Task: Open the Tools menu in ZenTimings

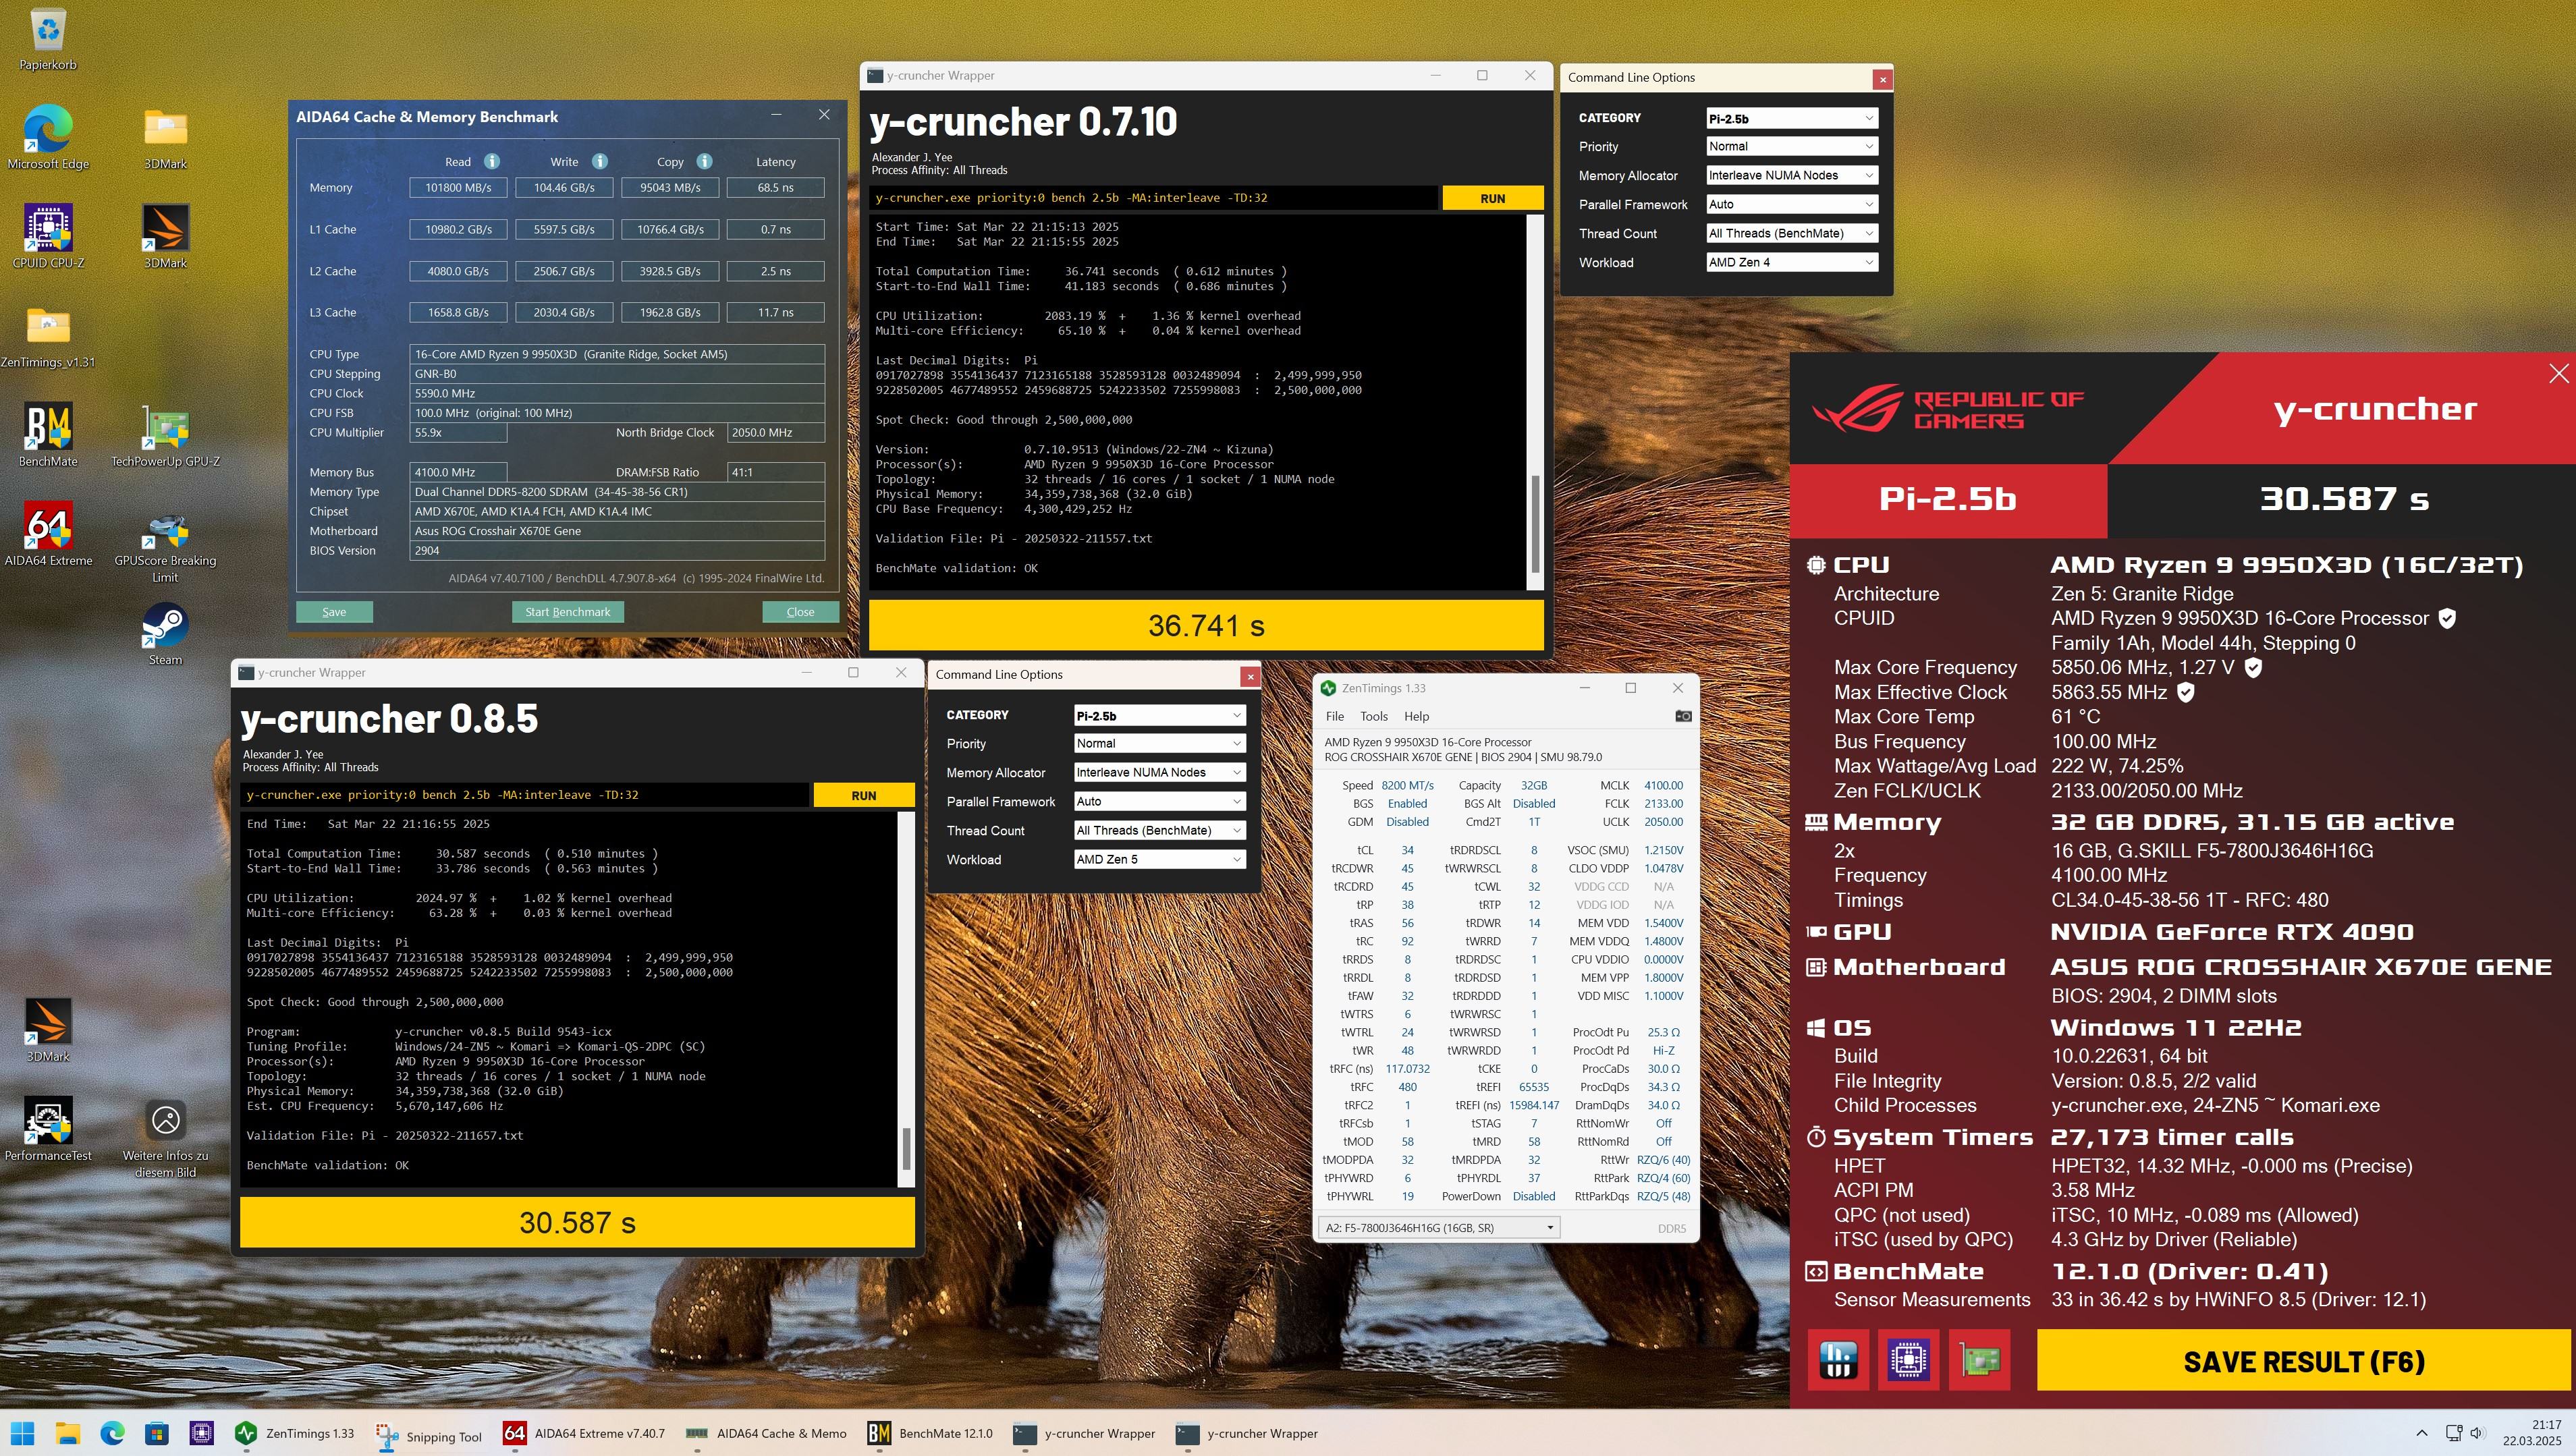Action: pos(1373,716)
